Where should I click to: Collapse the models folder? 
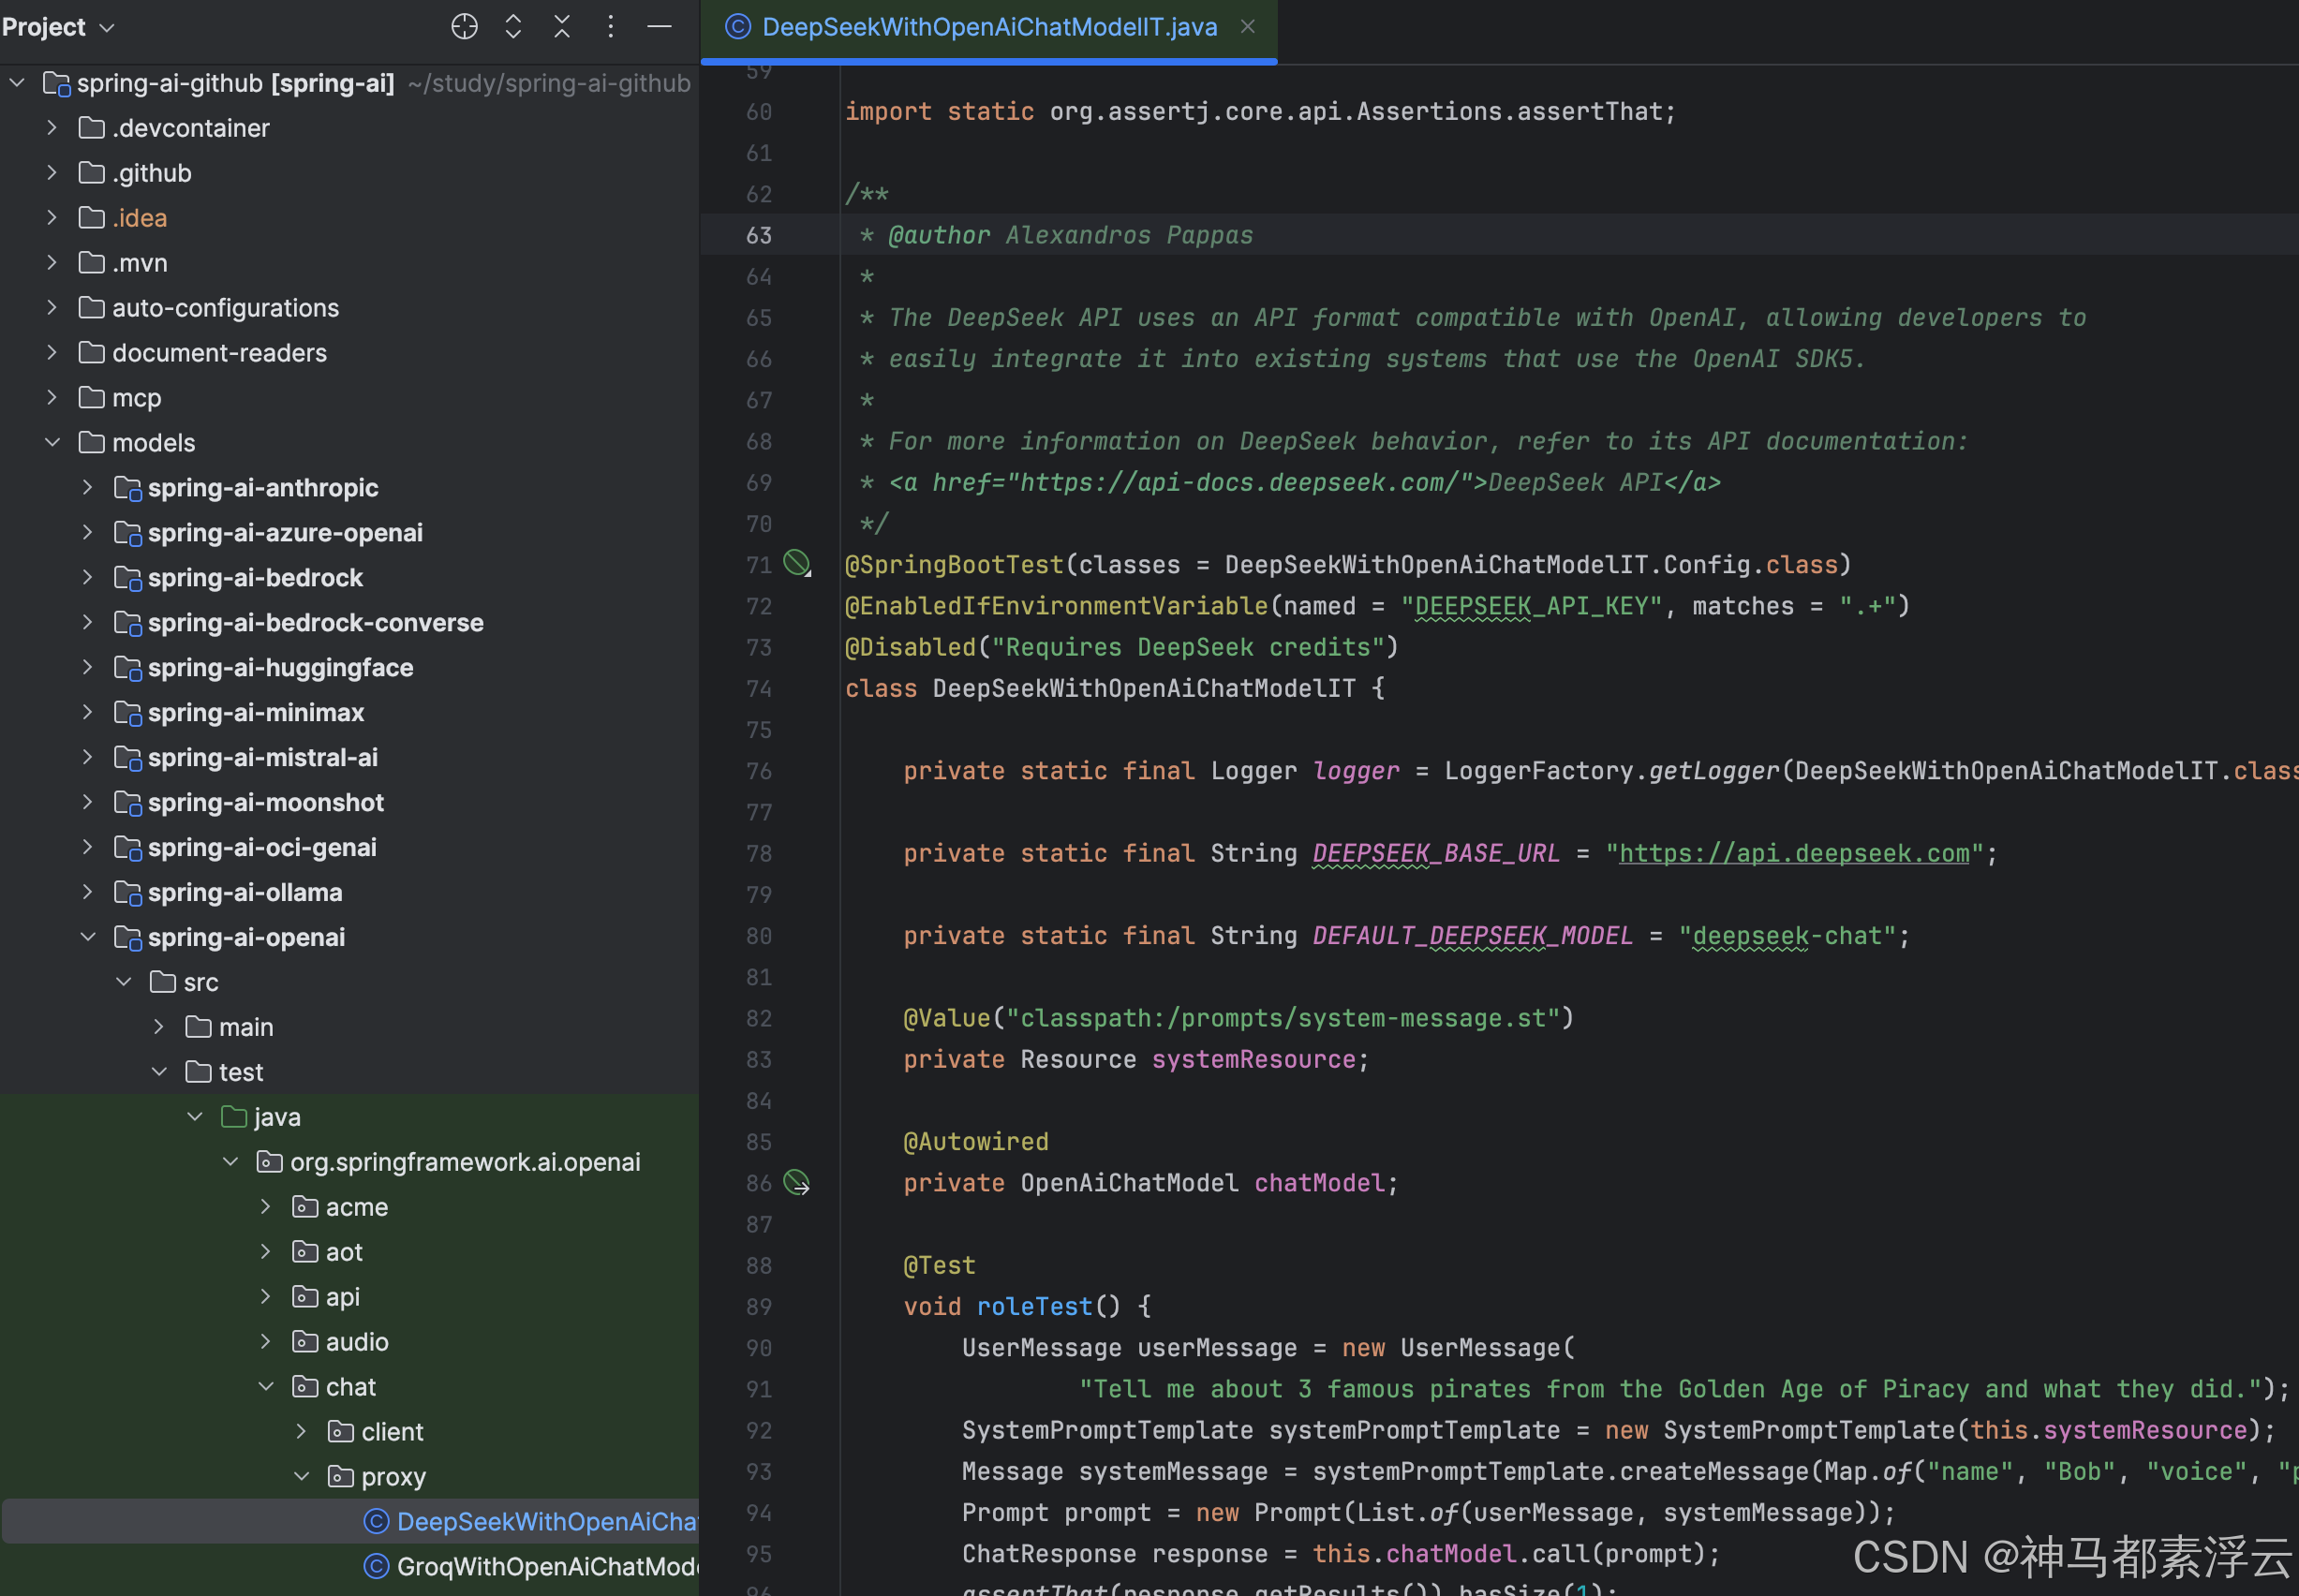click(52, 442)
